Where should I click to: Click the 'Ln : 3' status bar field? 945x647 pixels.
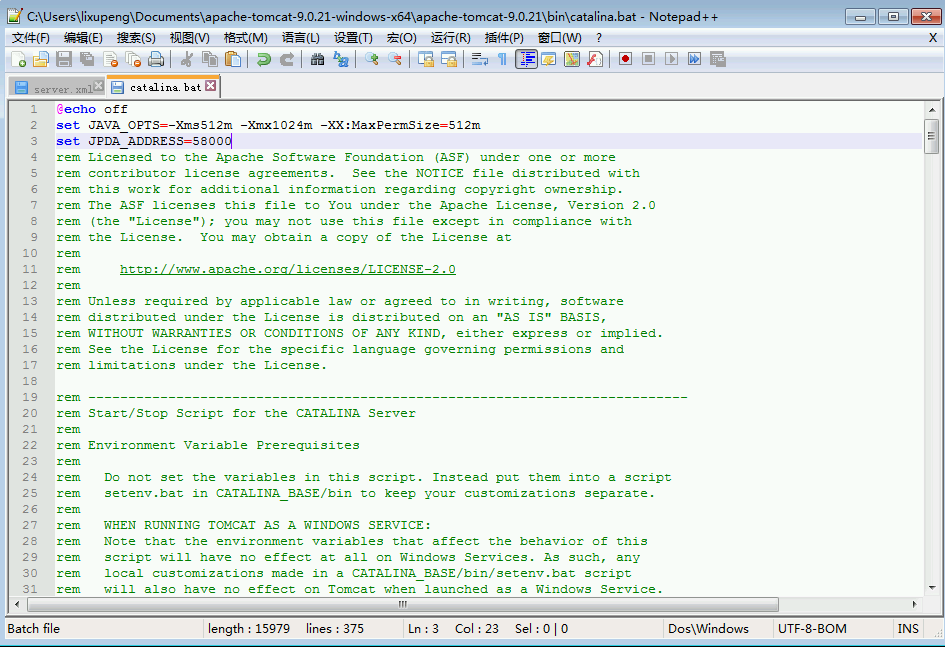(x=423, y=629)
